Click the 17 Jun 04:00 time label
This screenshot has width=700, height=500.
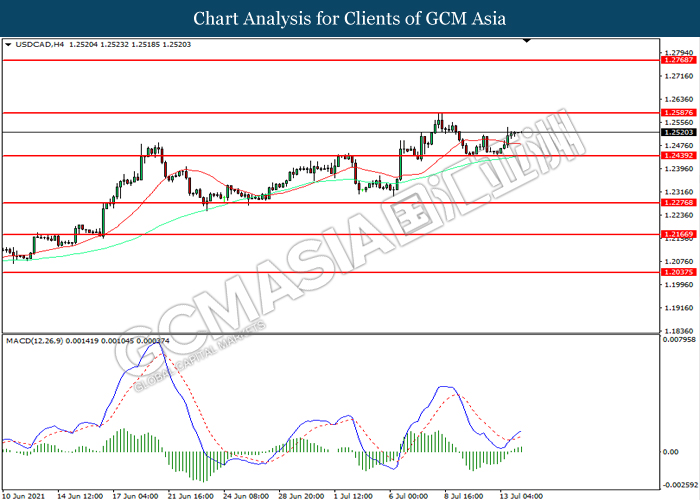[x=135, y=496]
